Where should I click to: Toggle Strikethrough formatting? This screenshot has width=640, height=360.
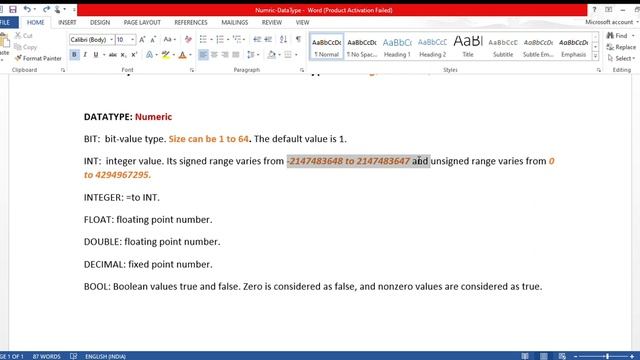[x=113, y=55]
